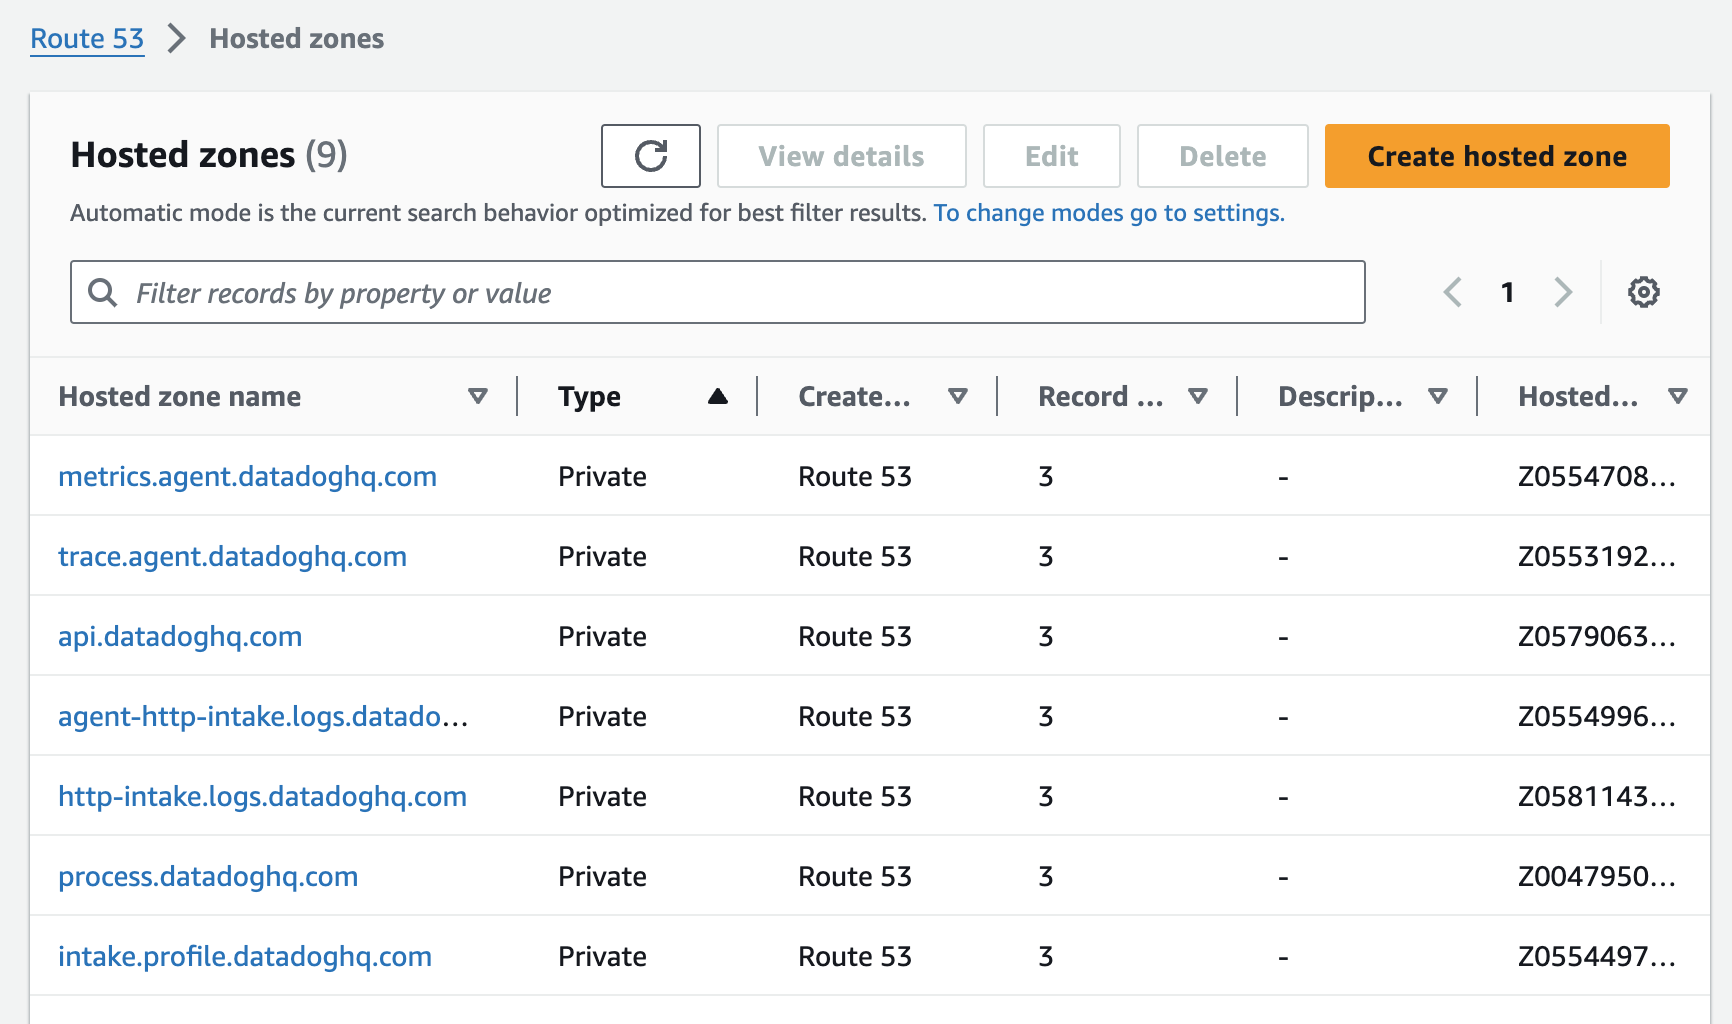This screenshot has width=1732, height=1024.
Task: Click View details button
Action: click(x=842, y=156)
